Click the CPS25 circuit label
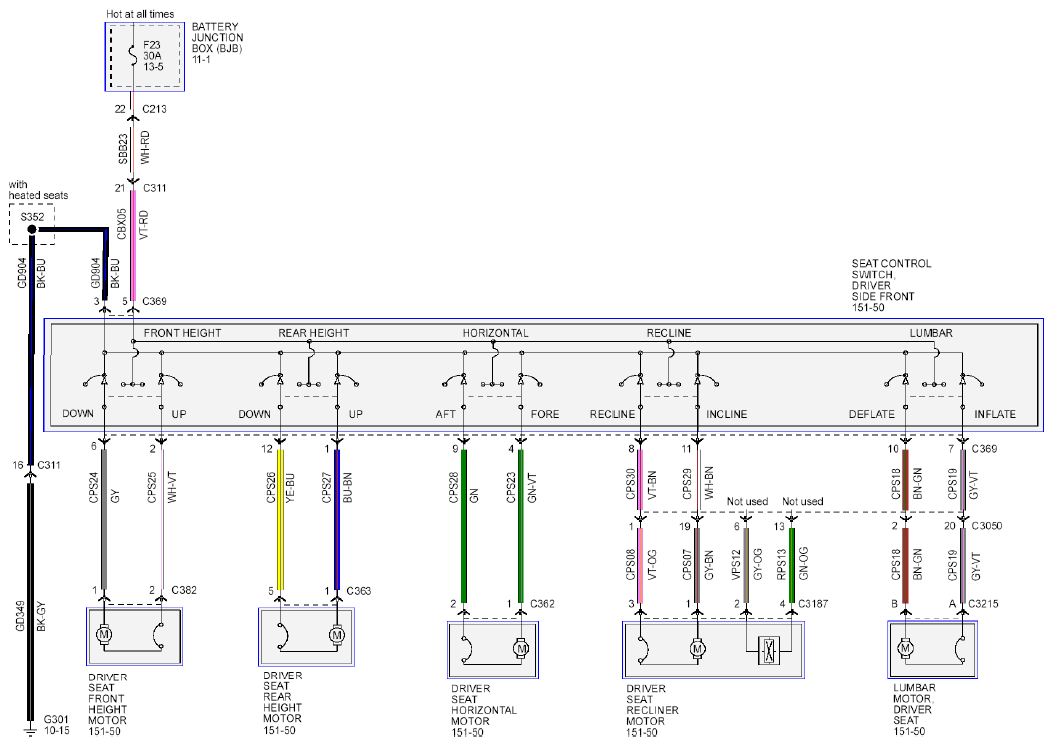Screen dimensions: 1053x746 (152, 487)
